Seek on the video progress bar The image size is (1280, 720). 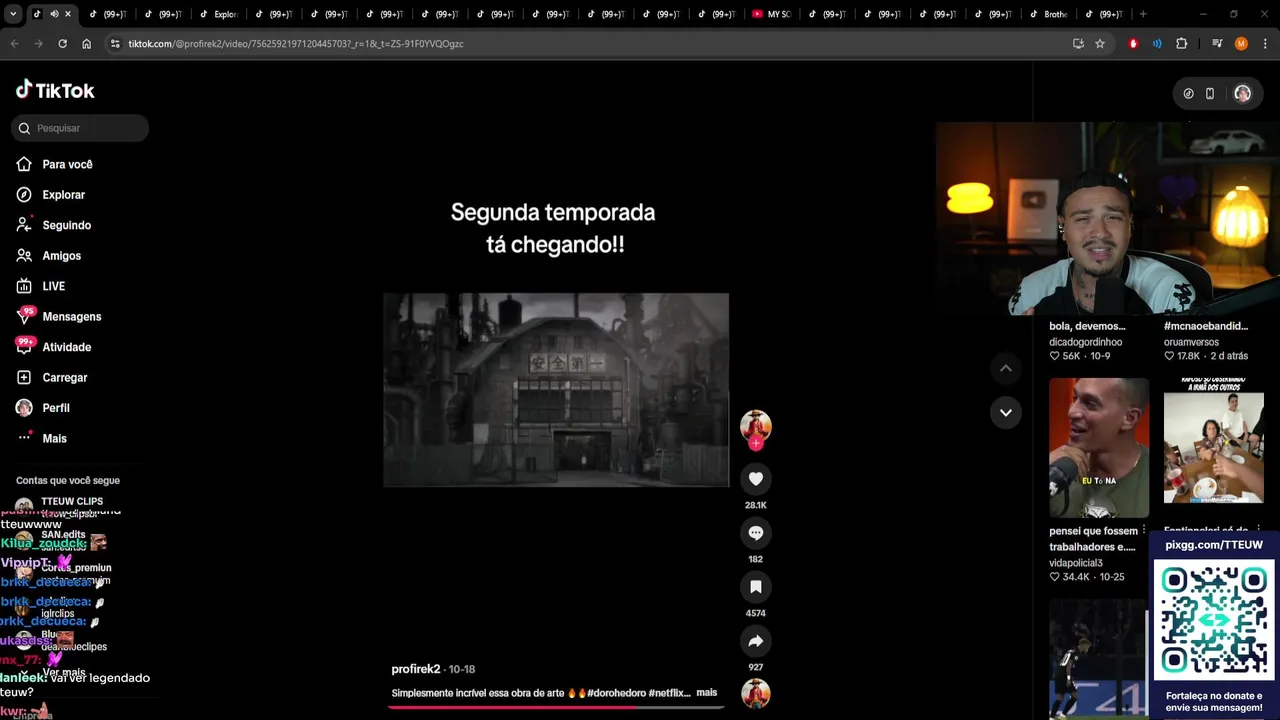(556, 707)
